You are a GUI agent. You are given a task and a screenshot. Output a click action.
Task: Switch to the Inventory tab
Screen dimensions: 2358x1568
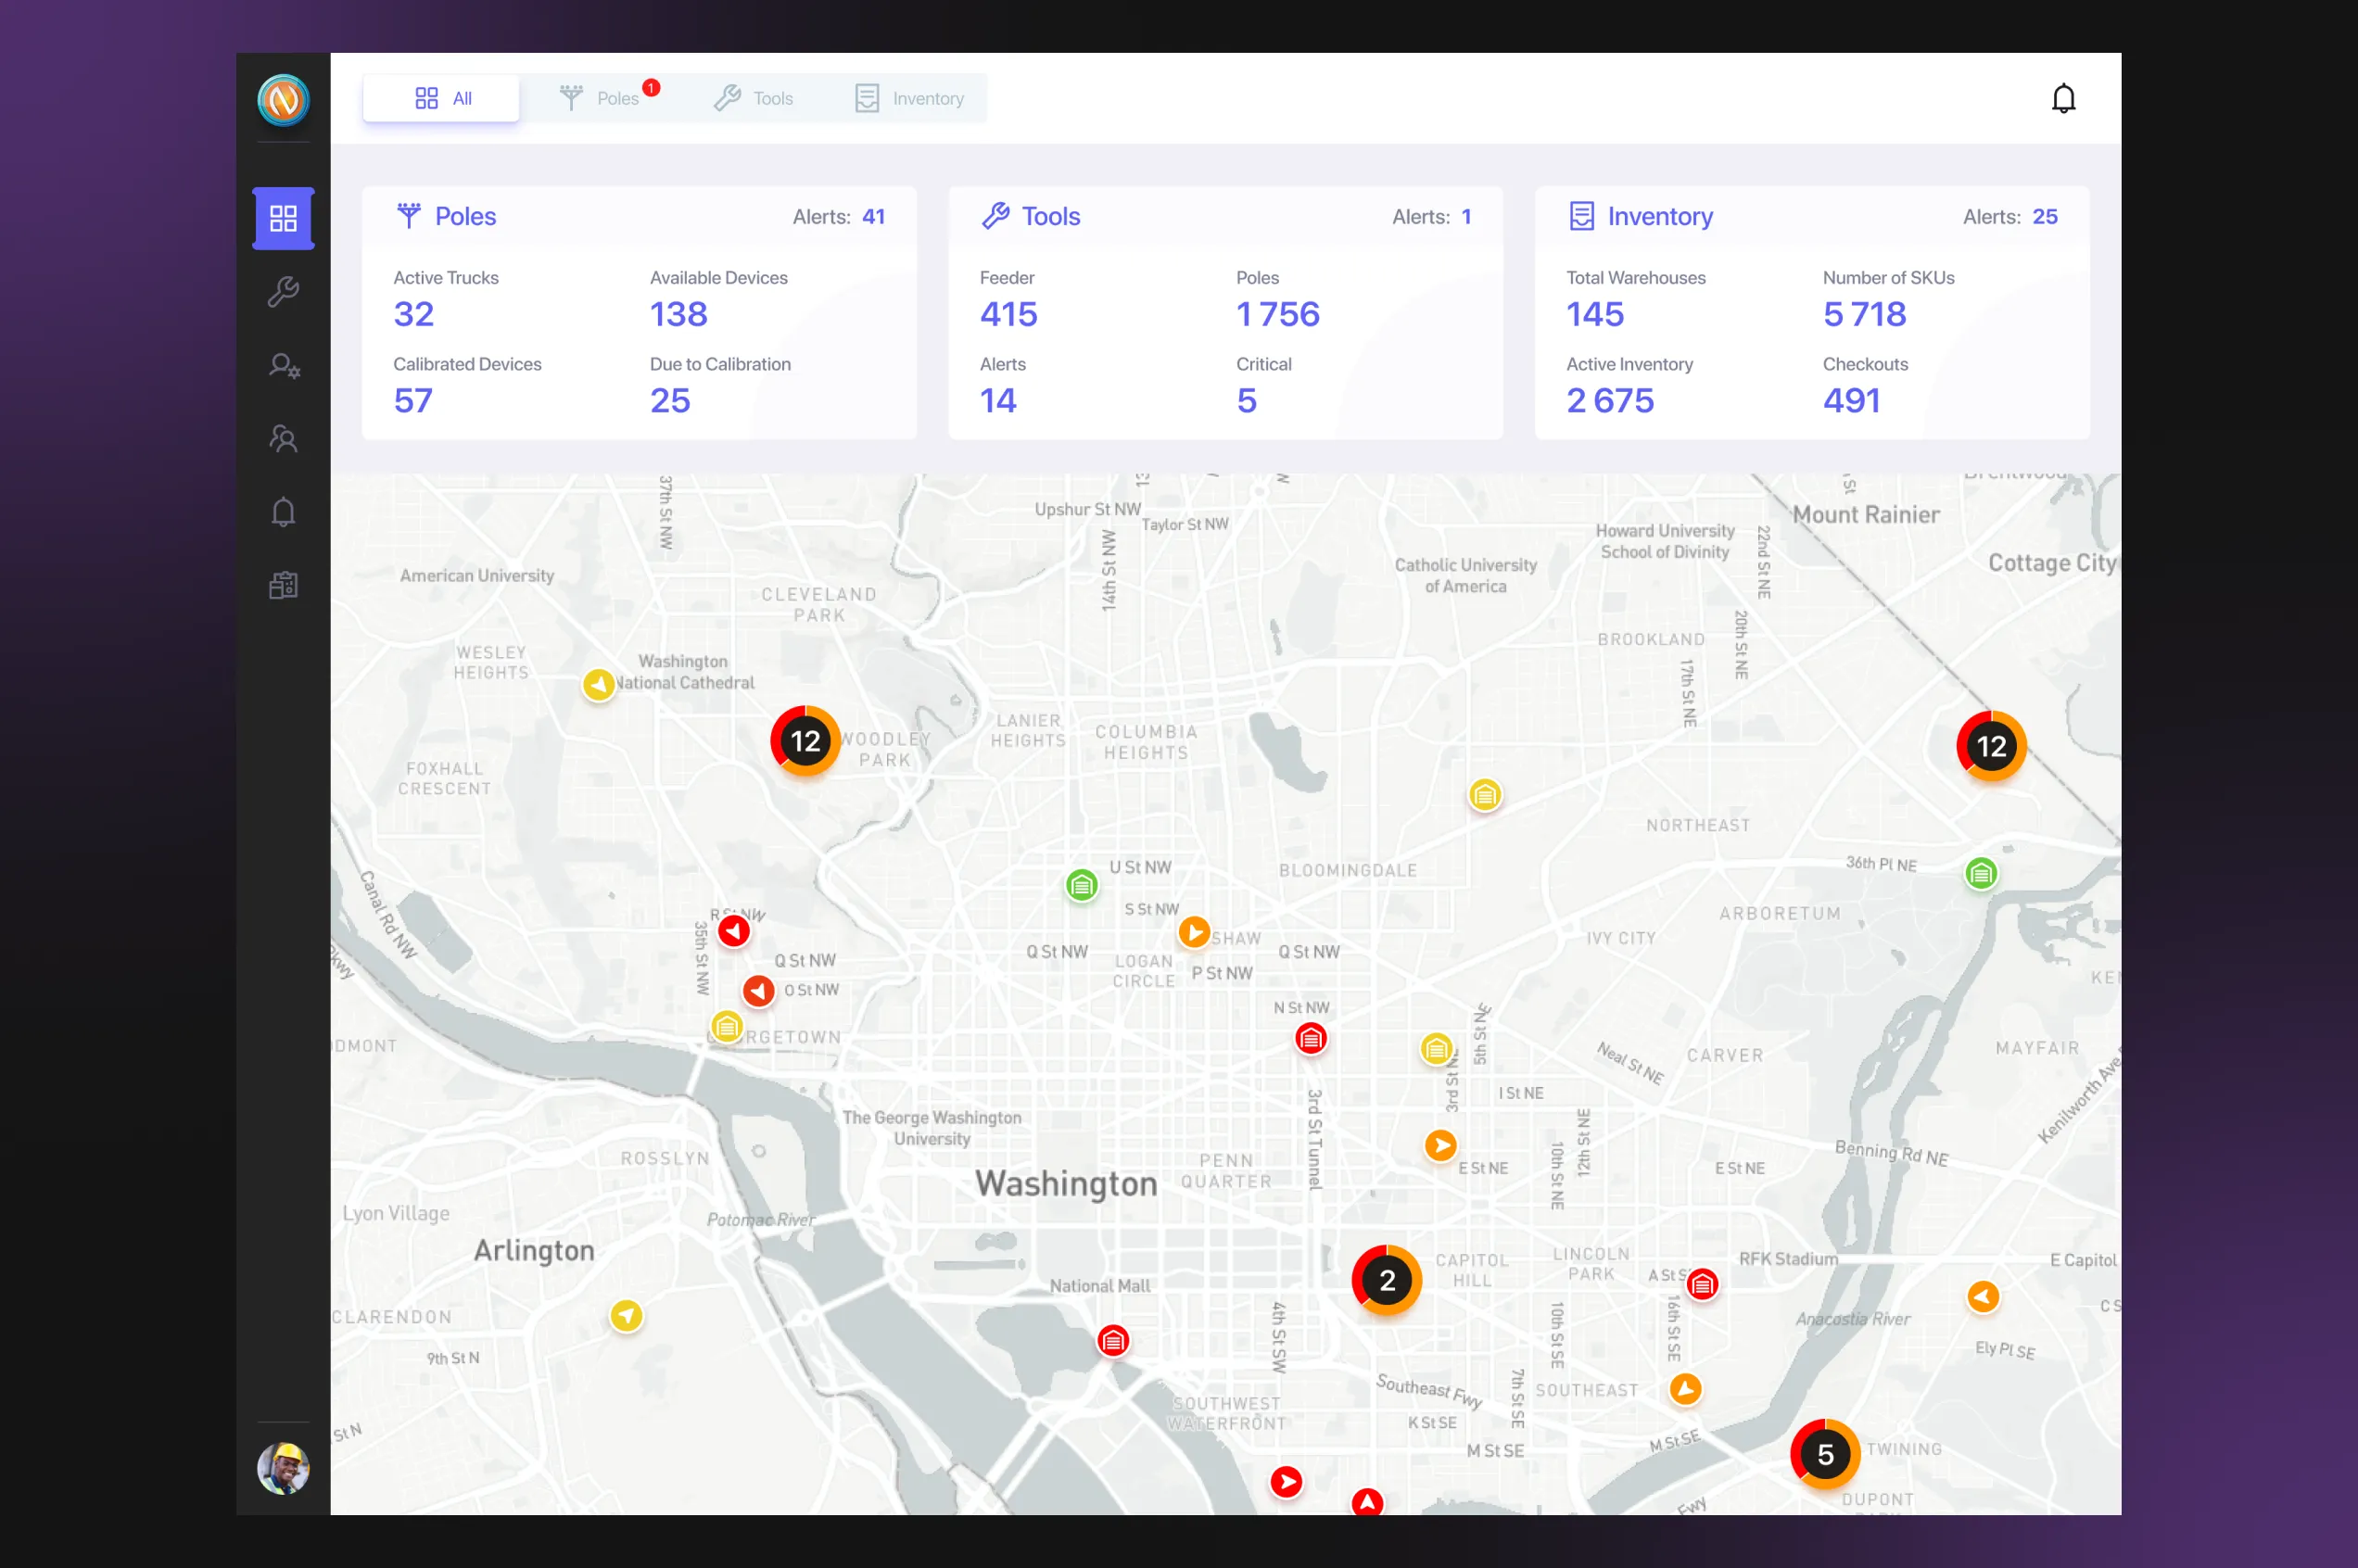click(909, 99)
